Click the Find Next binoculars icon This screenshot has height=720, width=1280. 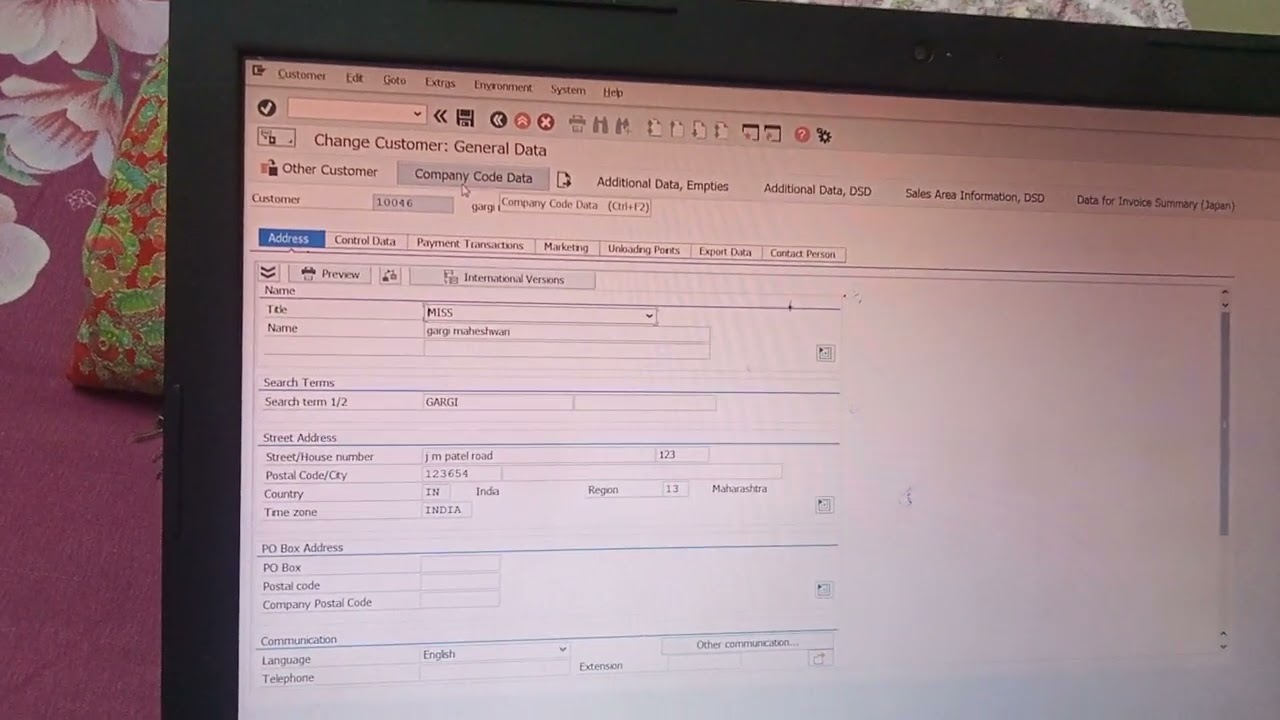622,126
